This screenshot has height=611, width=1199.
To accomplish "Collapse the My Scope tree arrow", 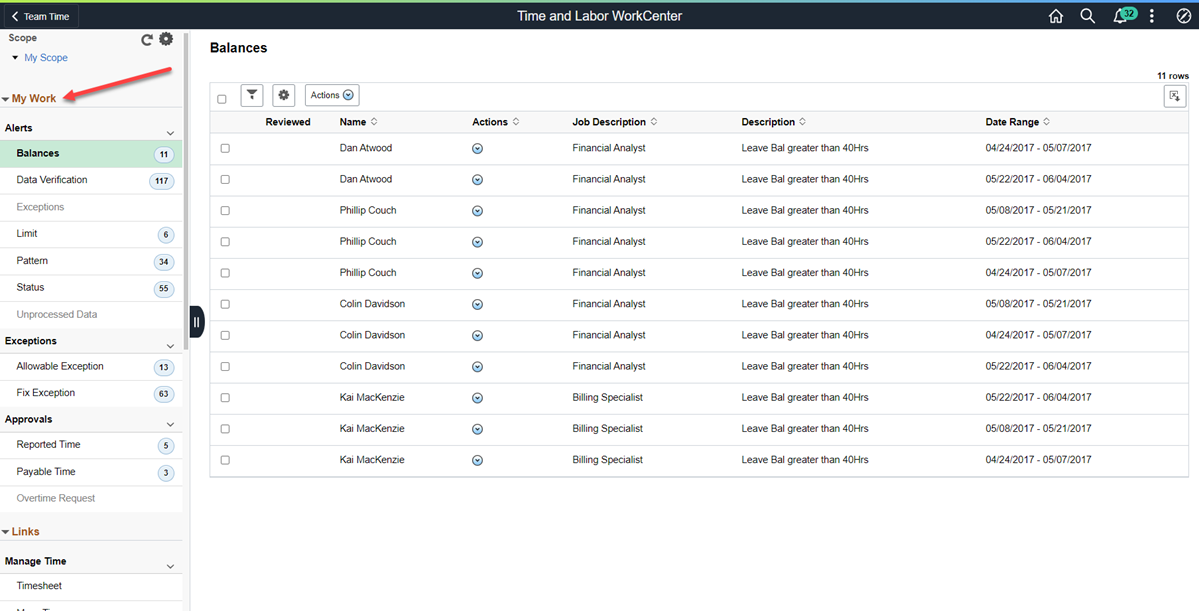I will (x=15, y=57).
